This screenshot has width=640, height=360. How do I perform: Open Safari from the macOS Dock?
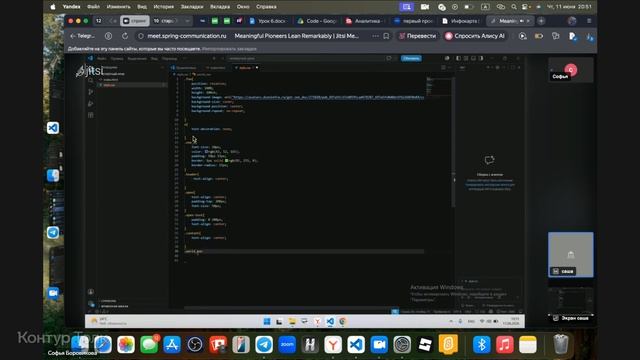click(102, 345)
